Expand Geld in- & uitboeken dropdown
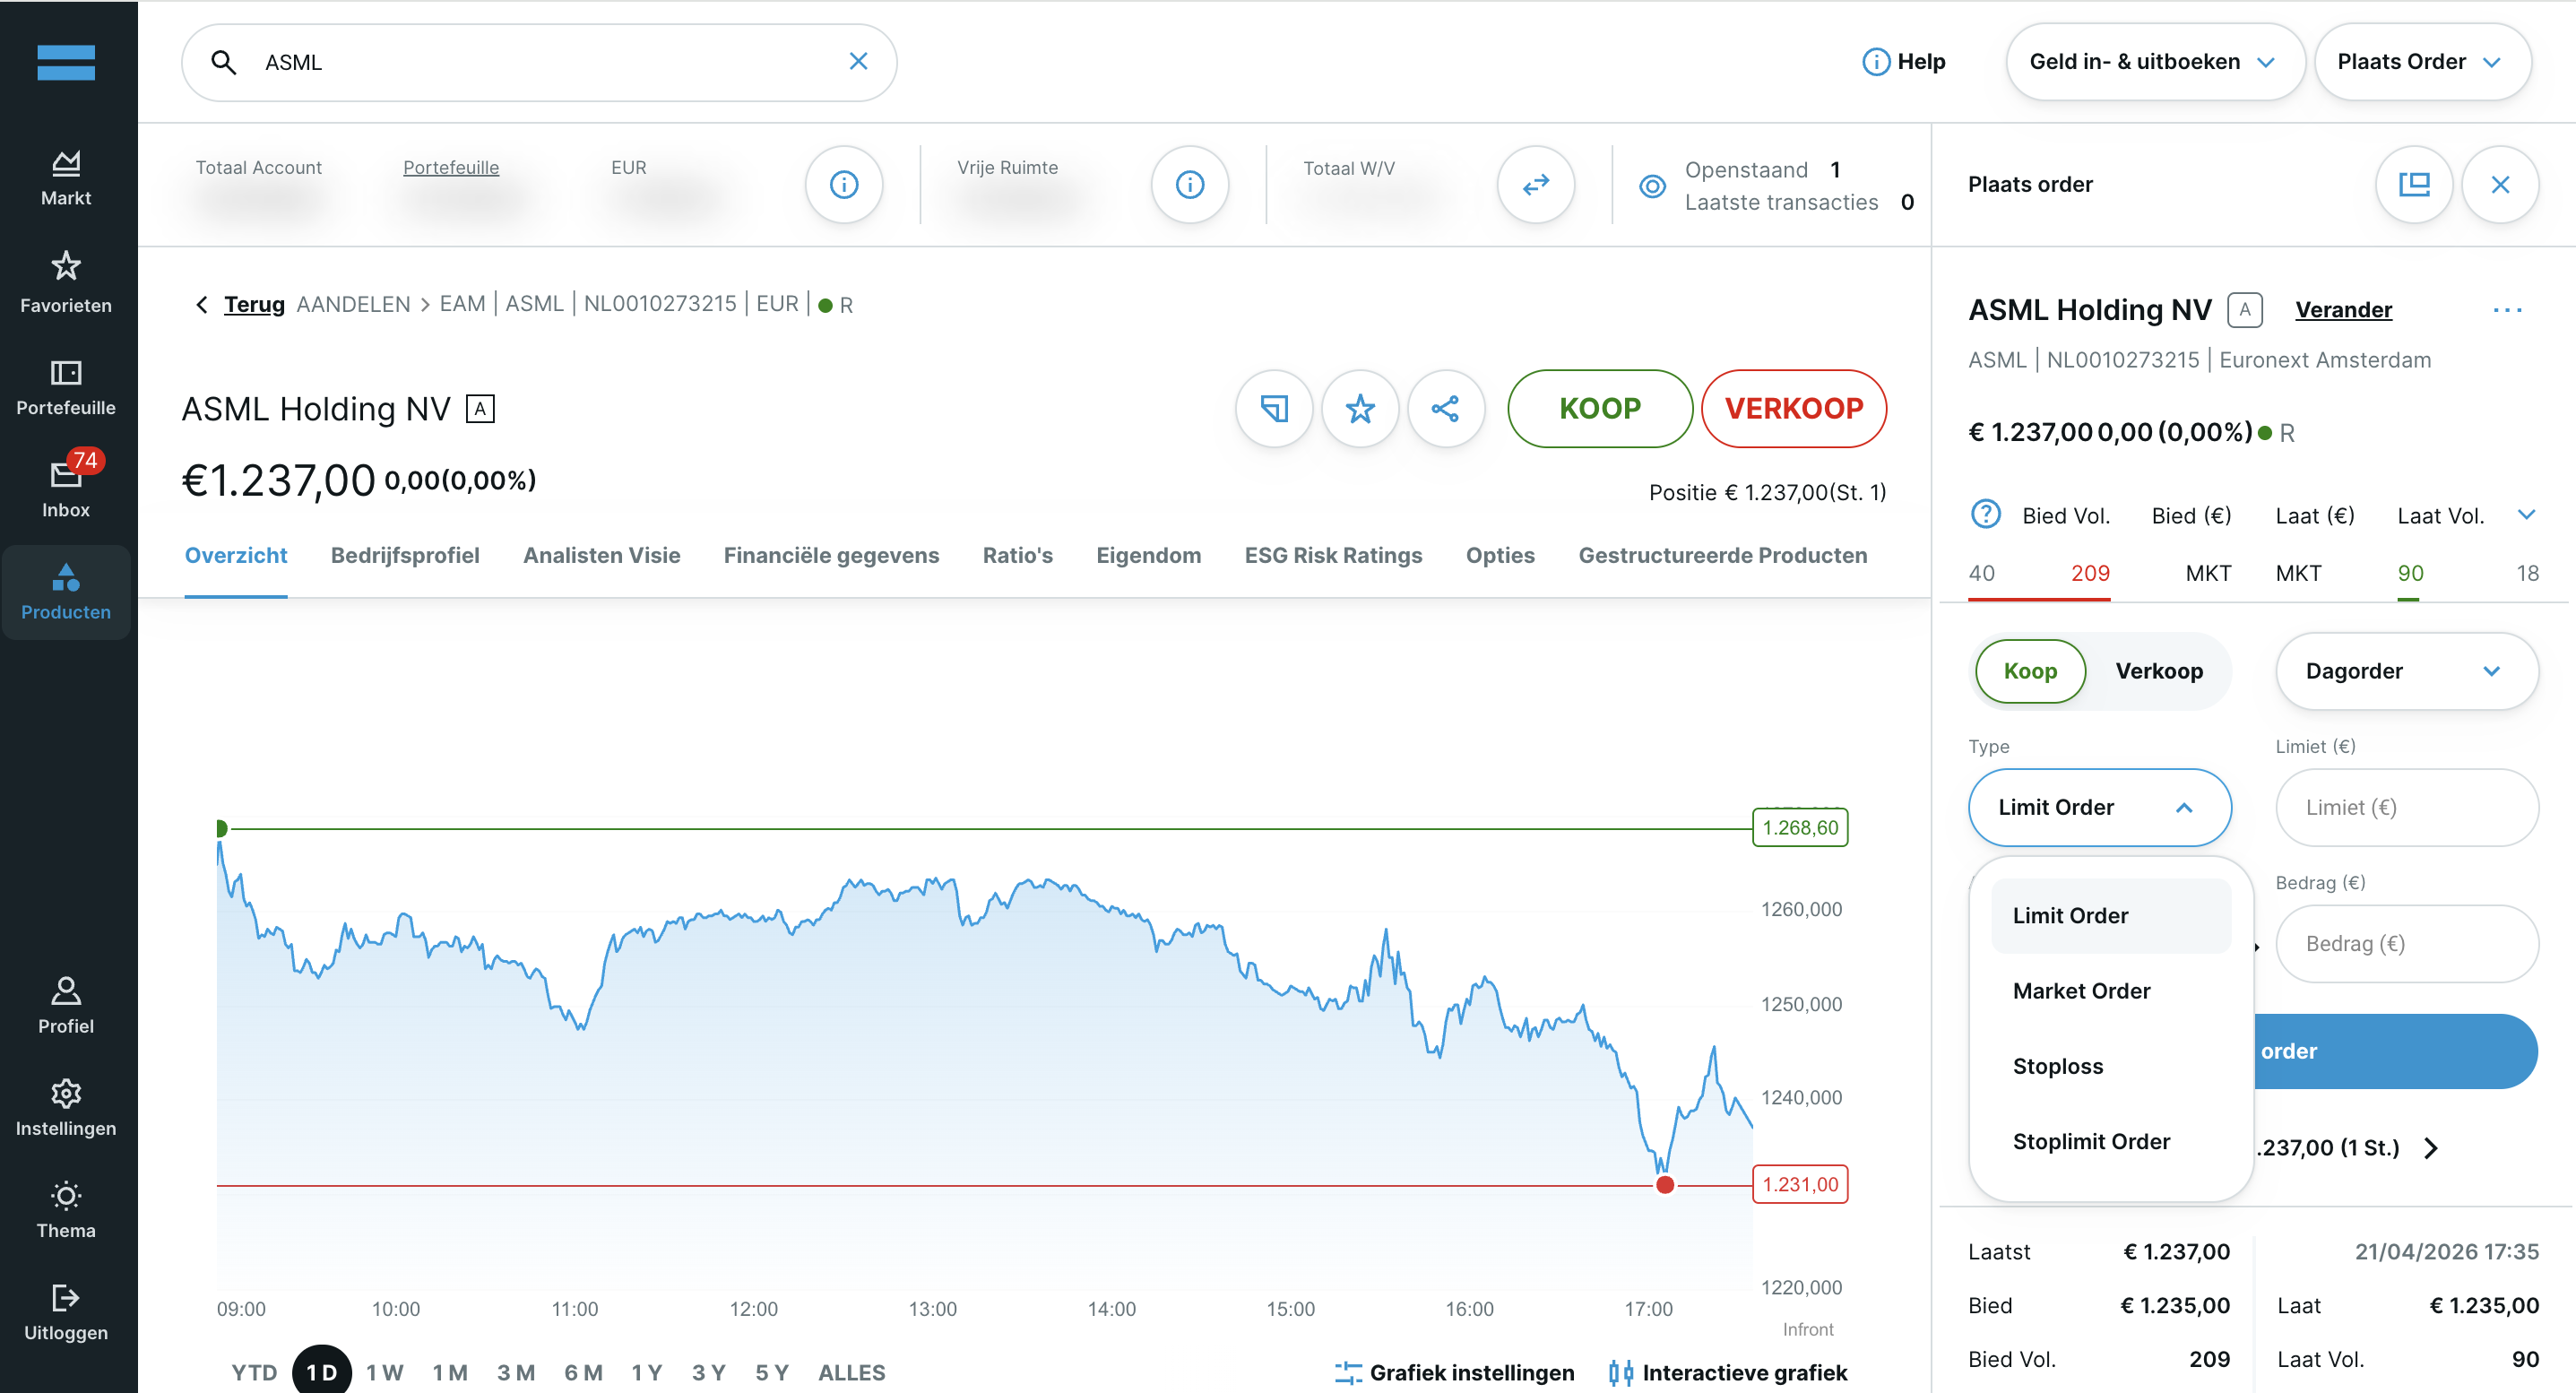This screenshot has width=2576, height=1393. pos(2155,62)
